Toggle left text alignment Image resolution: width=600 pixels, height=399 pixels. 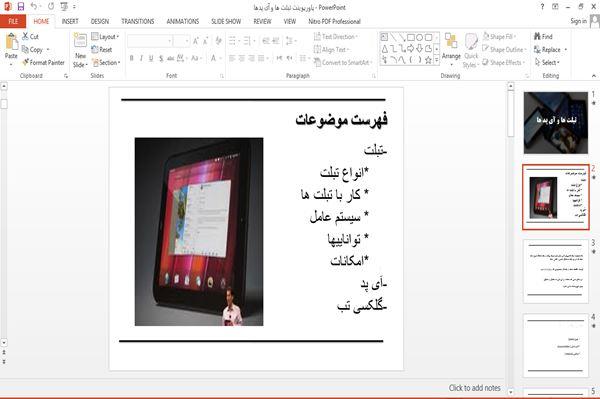[x=232, y=58]
